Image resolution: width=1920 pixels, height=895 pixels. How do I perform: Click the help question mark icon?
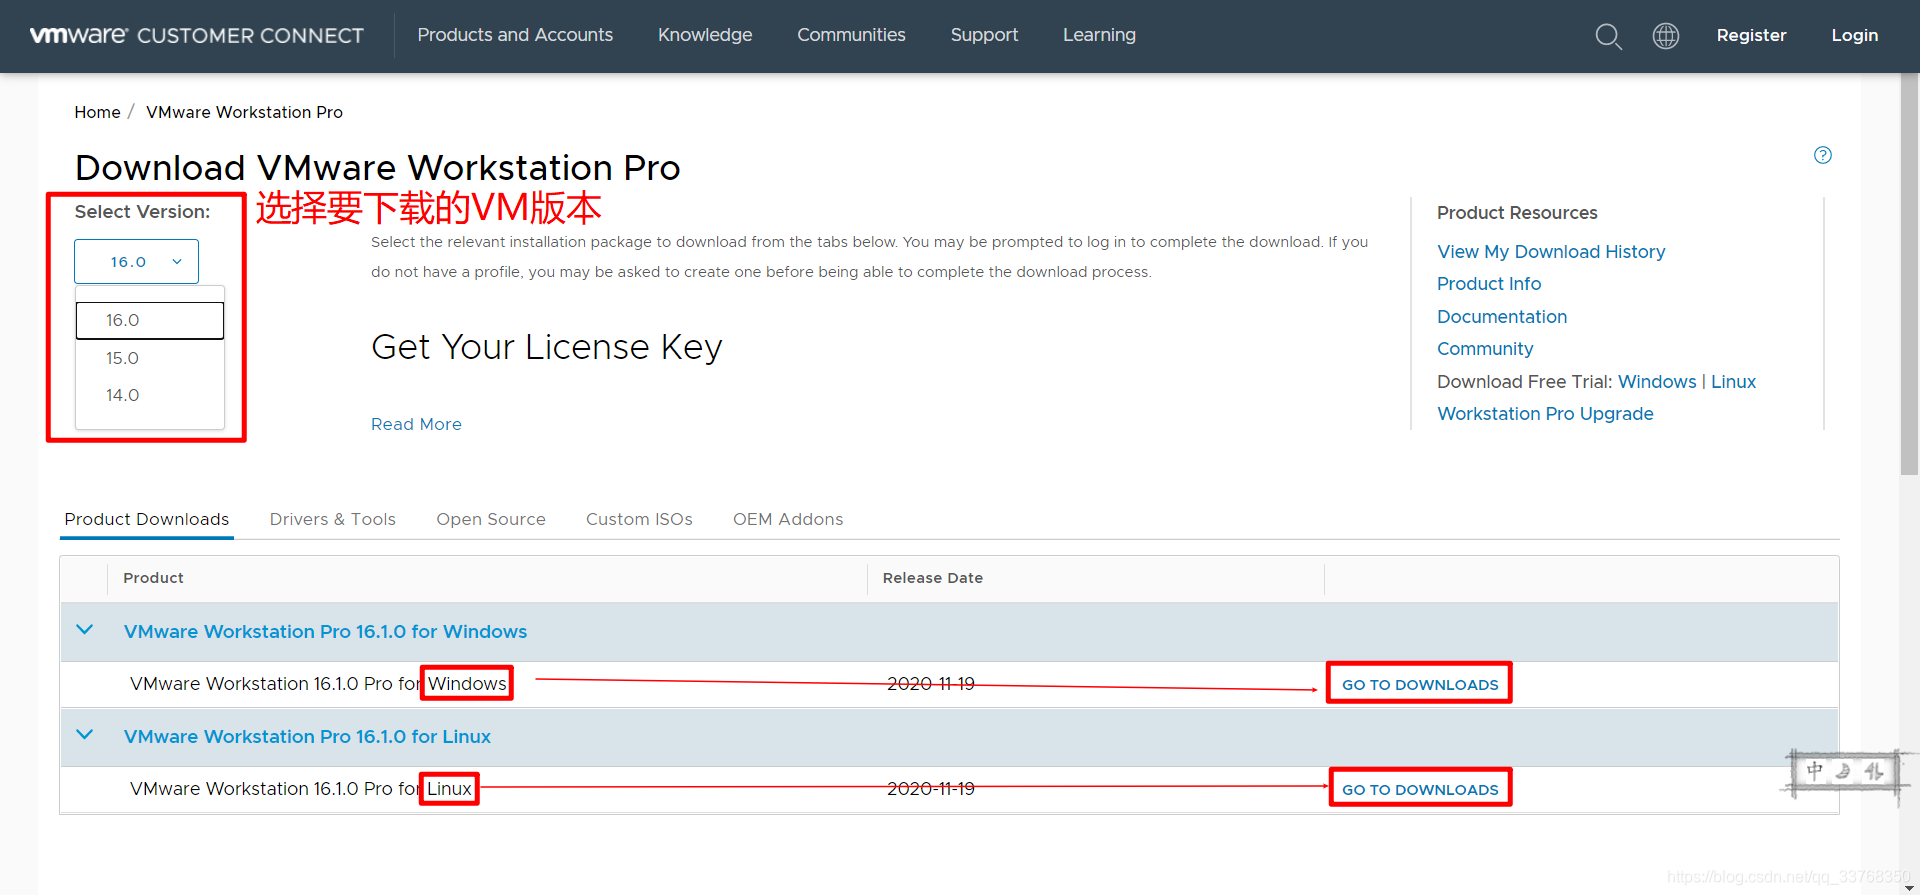coord(1823,155)
